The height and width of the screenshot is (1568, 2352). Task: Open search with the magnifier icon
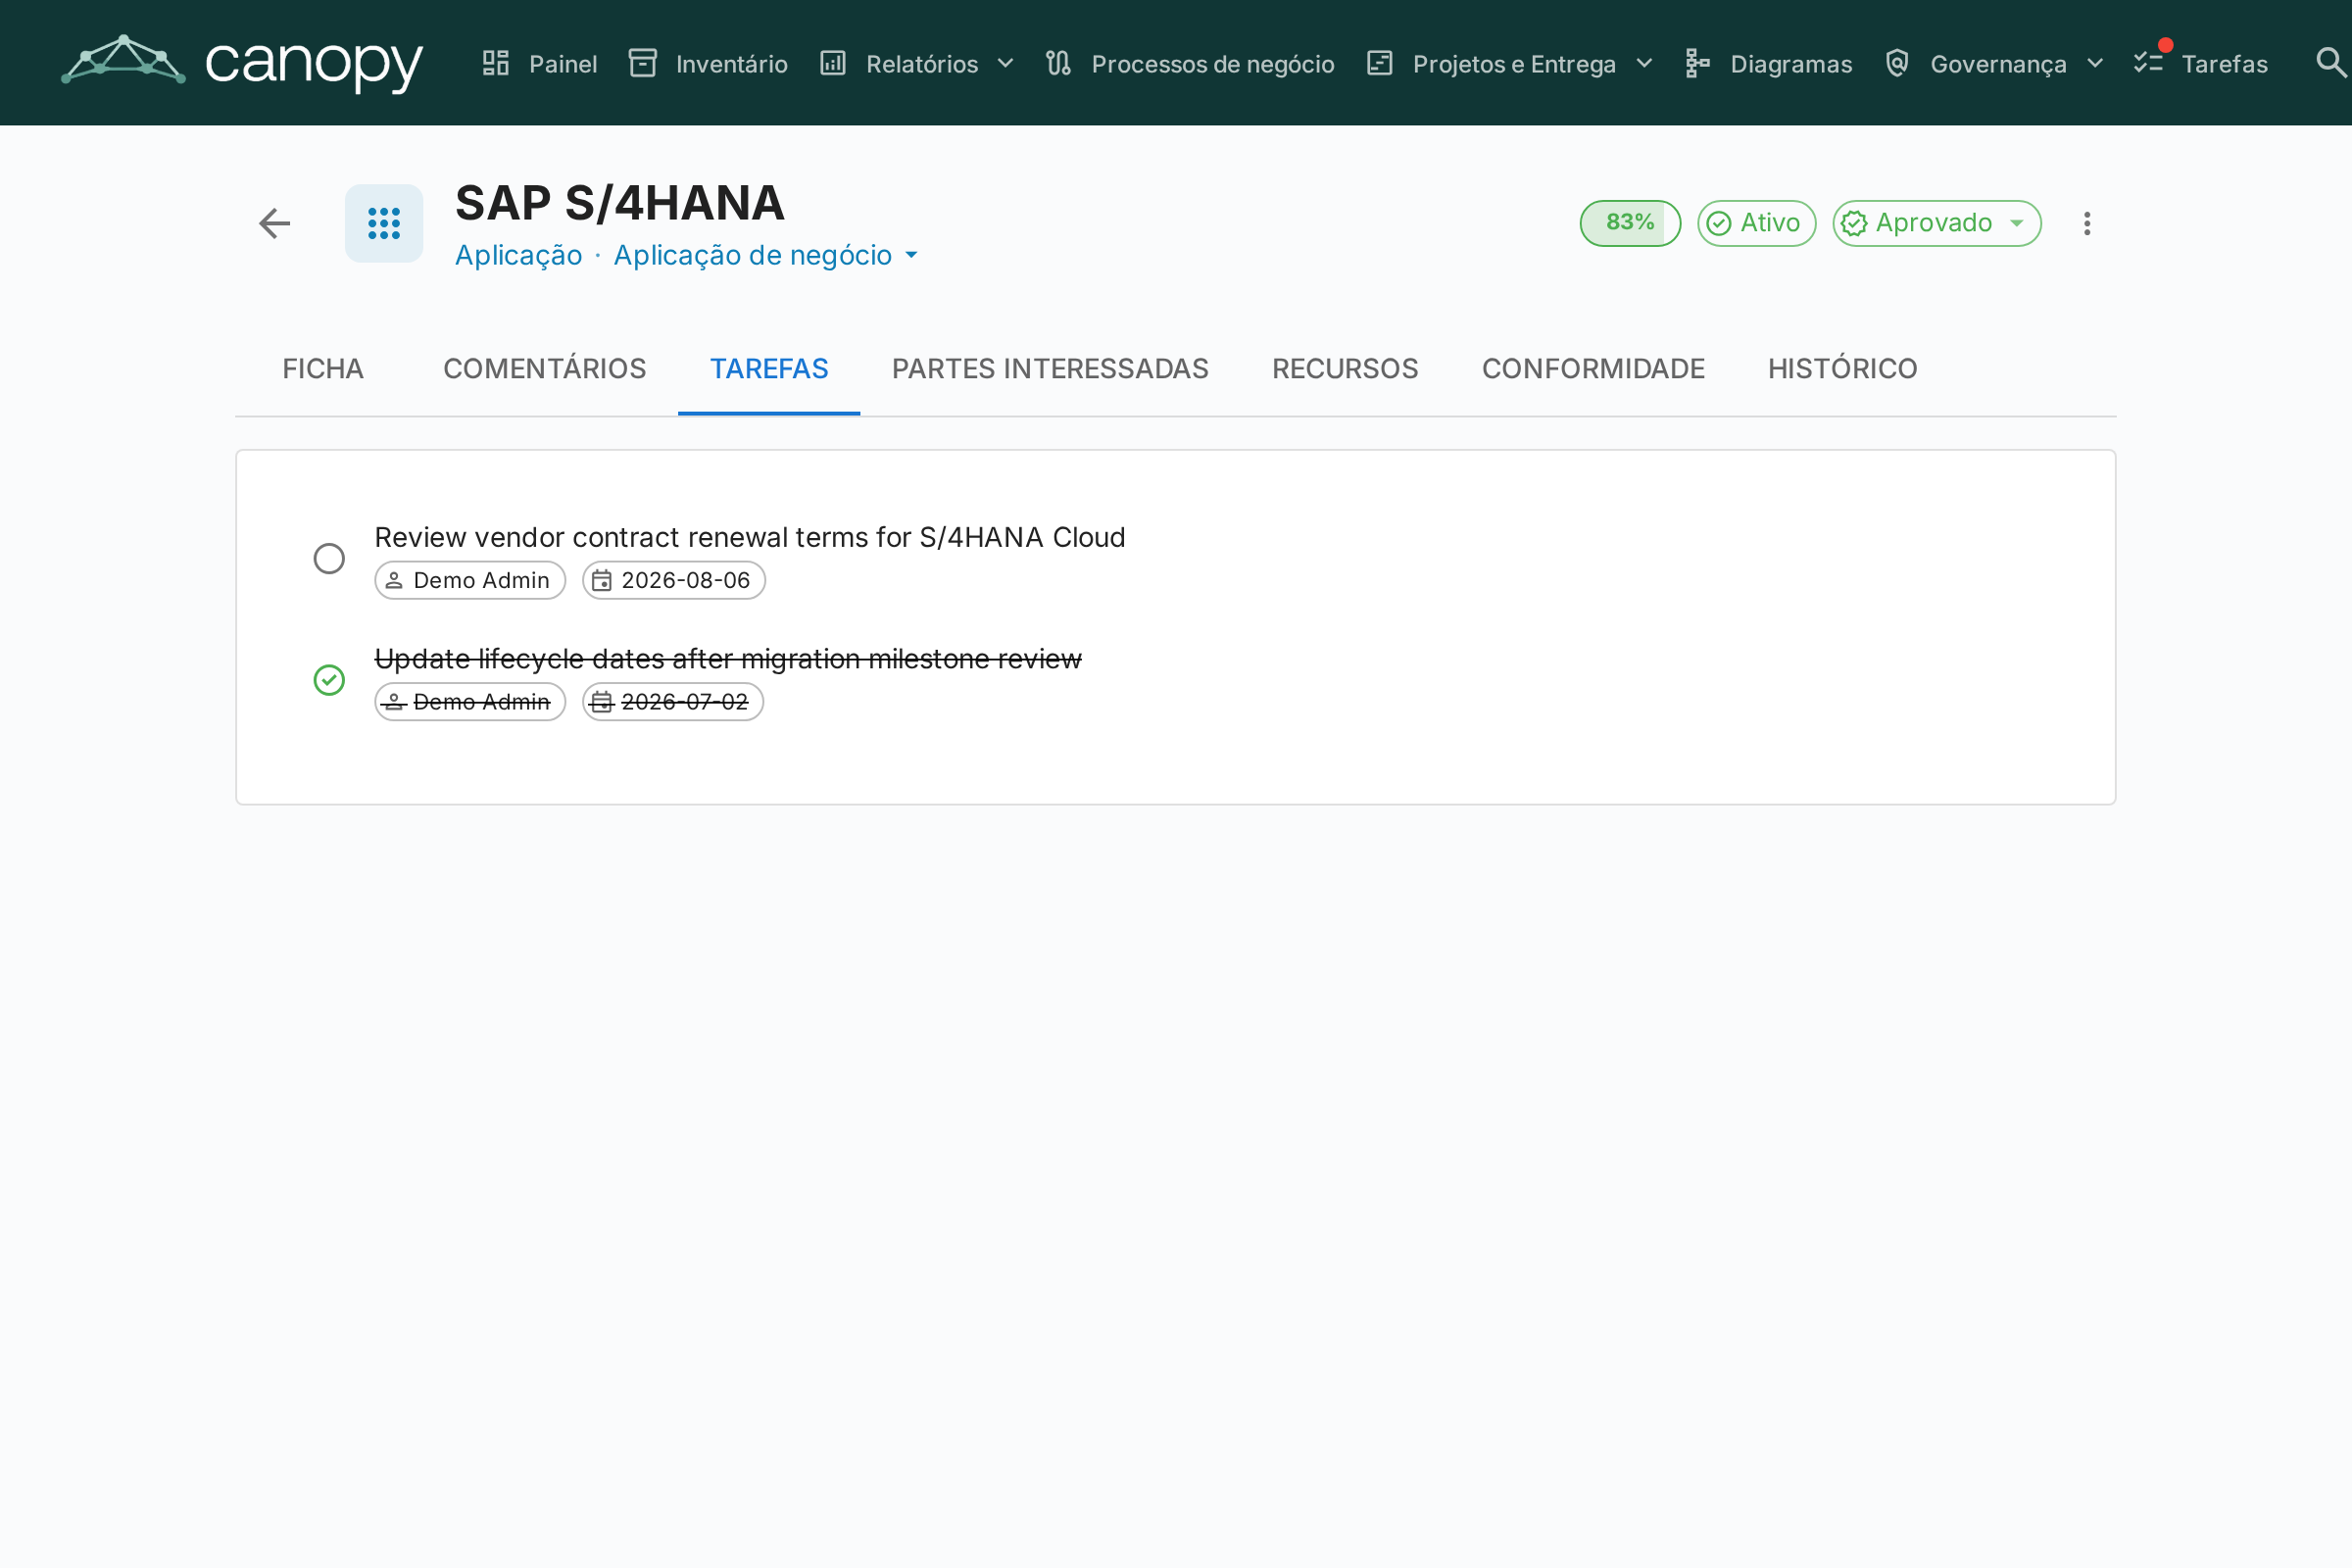(2331, 63)
